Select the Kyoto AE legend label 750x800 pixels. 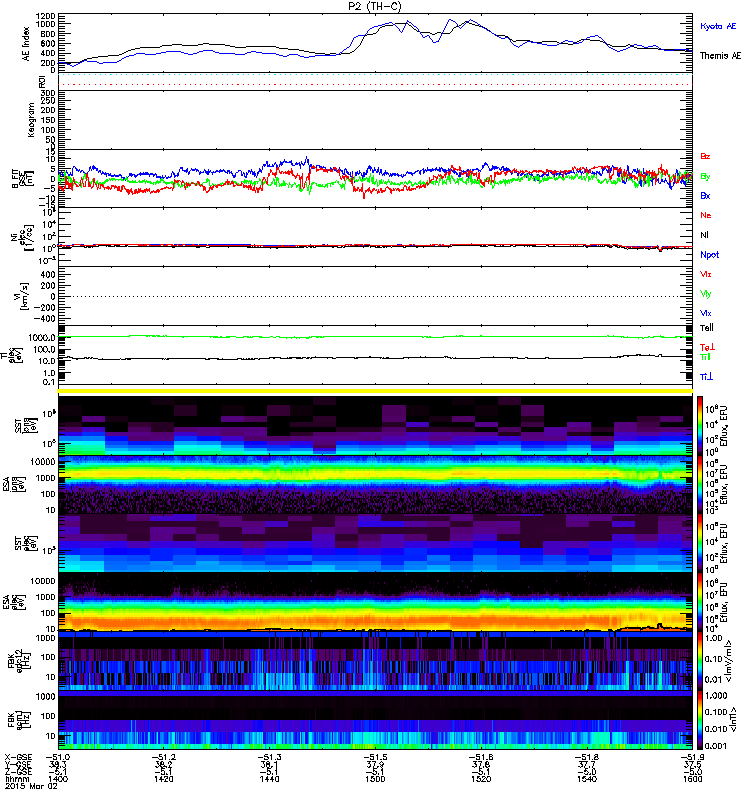(x=718, y=26)
